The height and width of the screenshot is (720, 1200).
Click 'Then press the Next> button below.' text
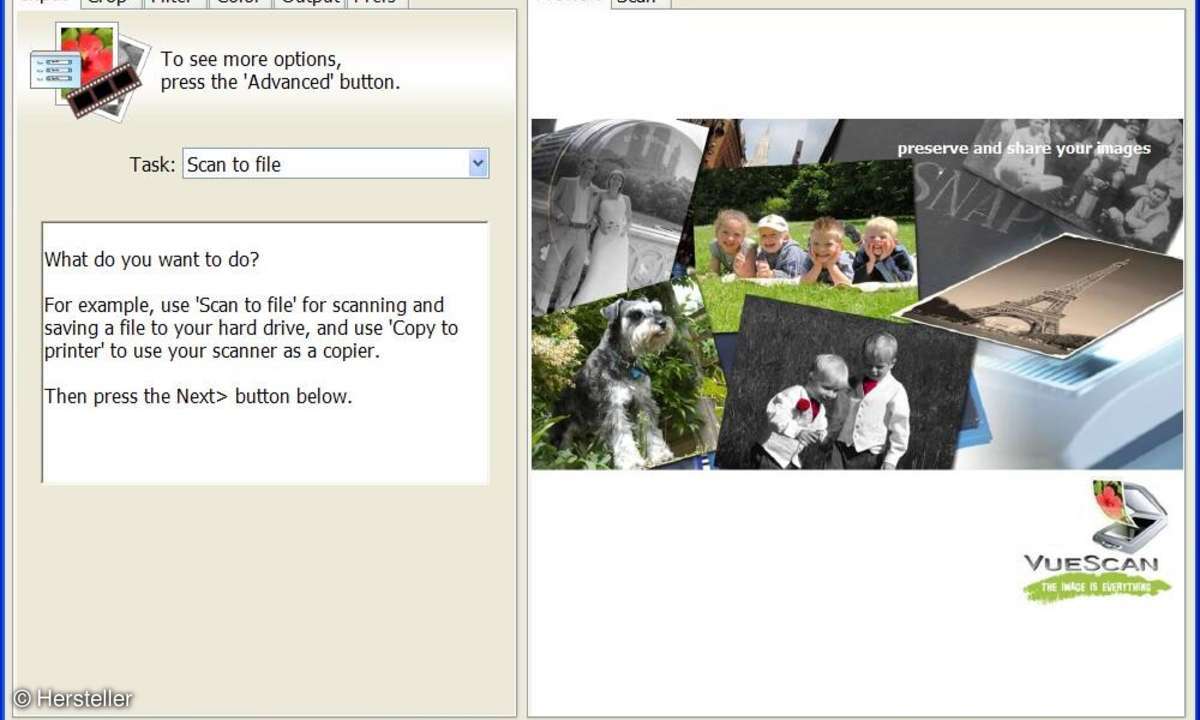(198, 396)
